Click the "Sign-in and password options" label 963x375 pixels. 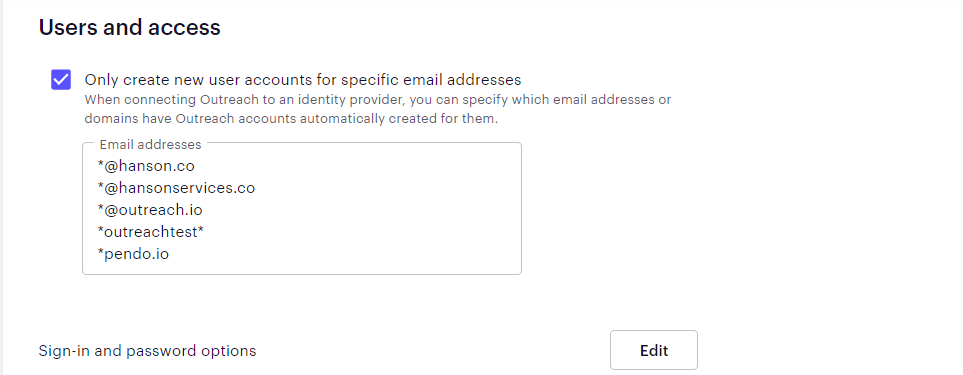click(x=147, y=351)
